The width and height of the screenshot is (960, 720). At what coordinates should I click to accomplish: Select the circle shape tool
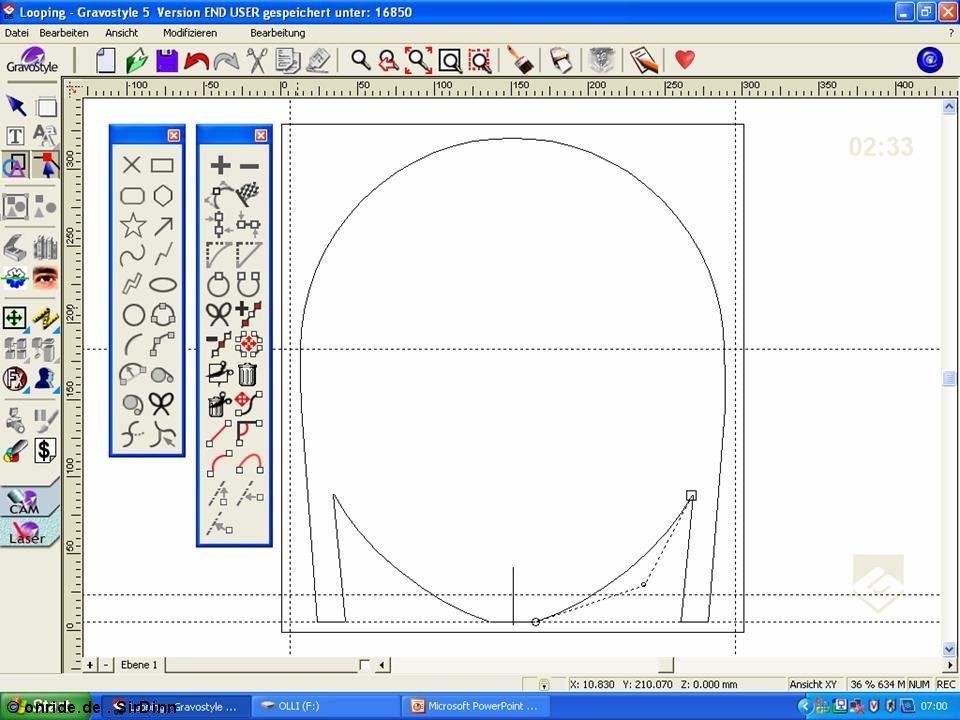[133, 315]
